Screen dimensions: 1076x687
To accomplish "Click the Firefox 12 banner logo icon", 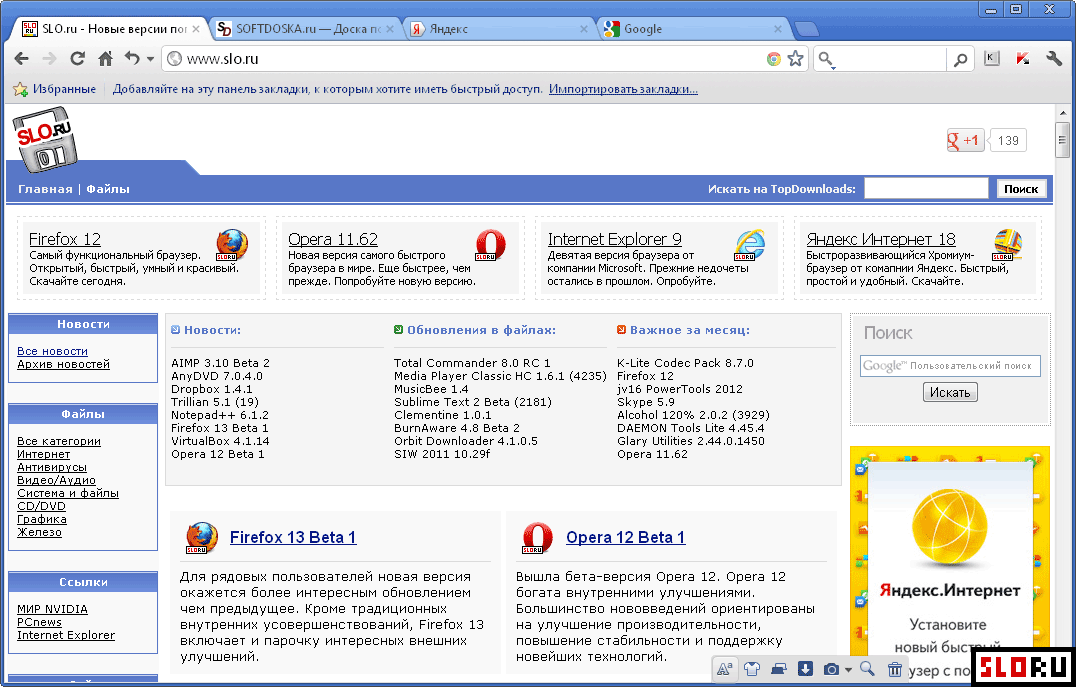I will pyautogui.click(x=233, y=245).
